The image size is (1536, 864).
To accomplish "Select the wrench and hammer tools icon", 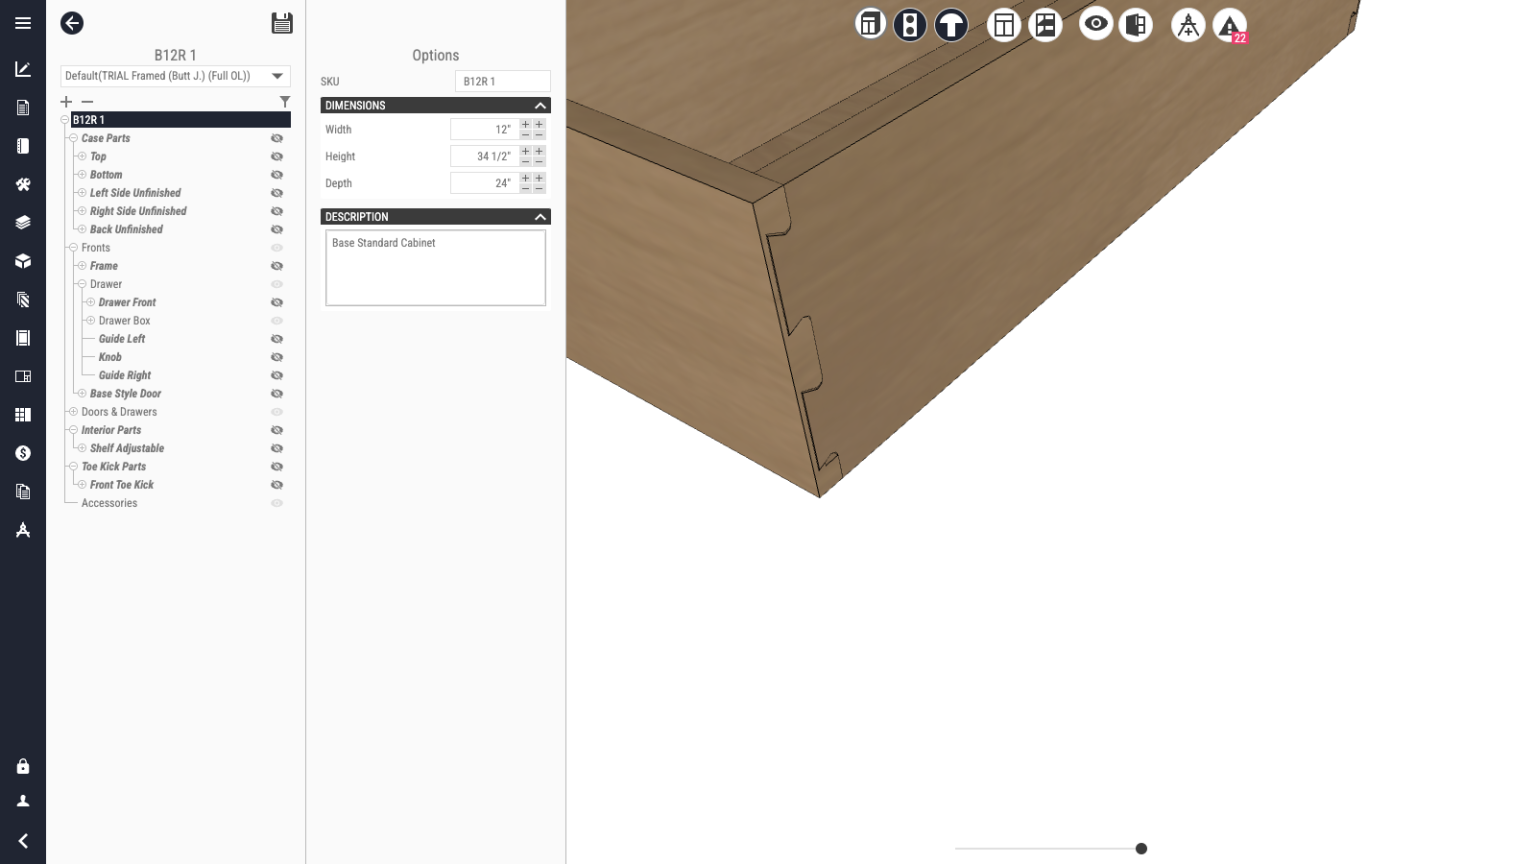I will (22, 183).
